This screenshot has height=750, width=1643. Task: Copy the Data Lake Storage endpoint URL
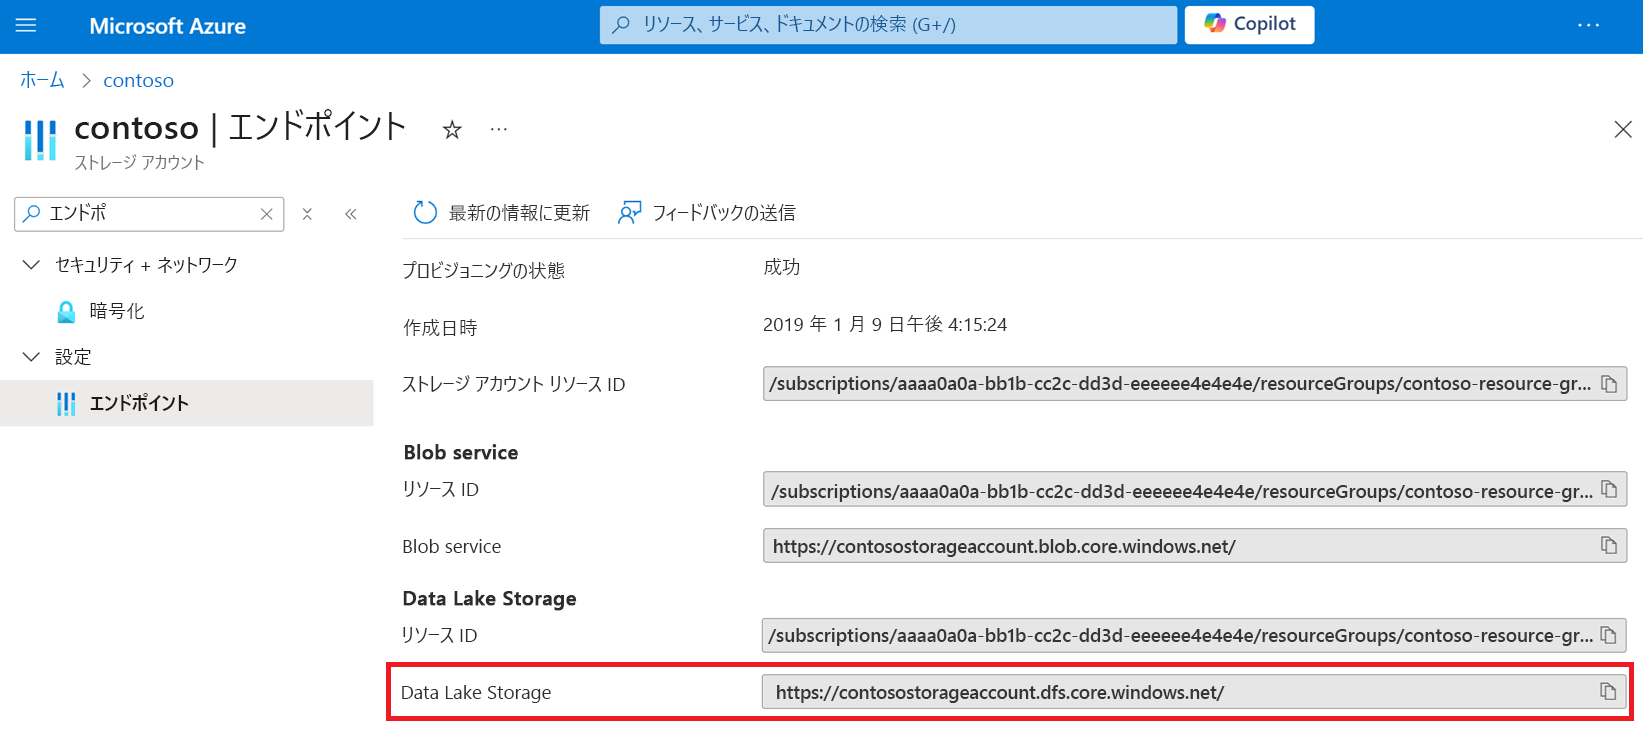coord(1608,692)
